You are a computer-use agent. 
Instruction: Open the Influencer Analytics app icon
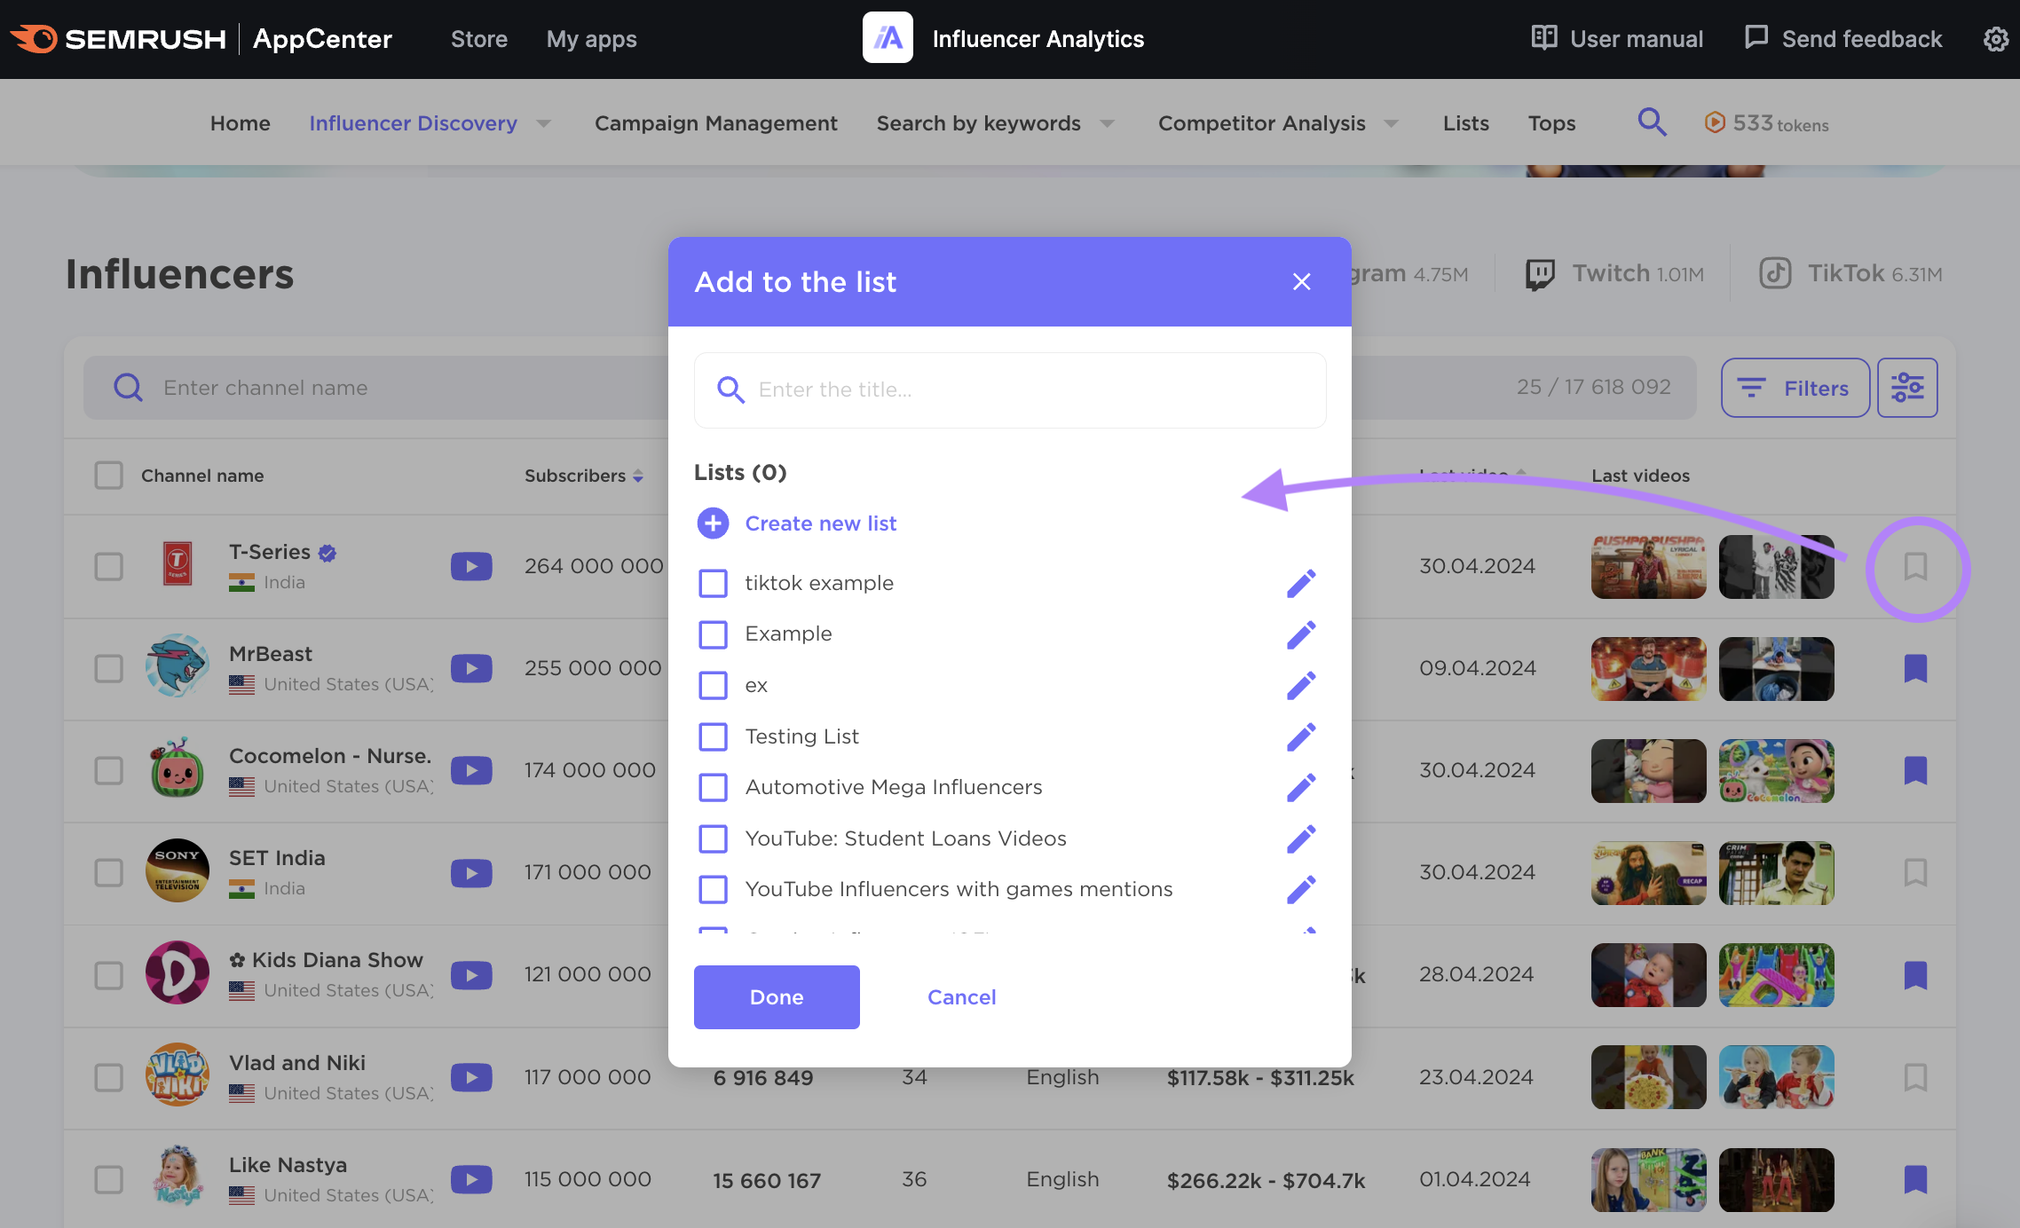point(888,38)
